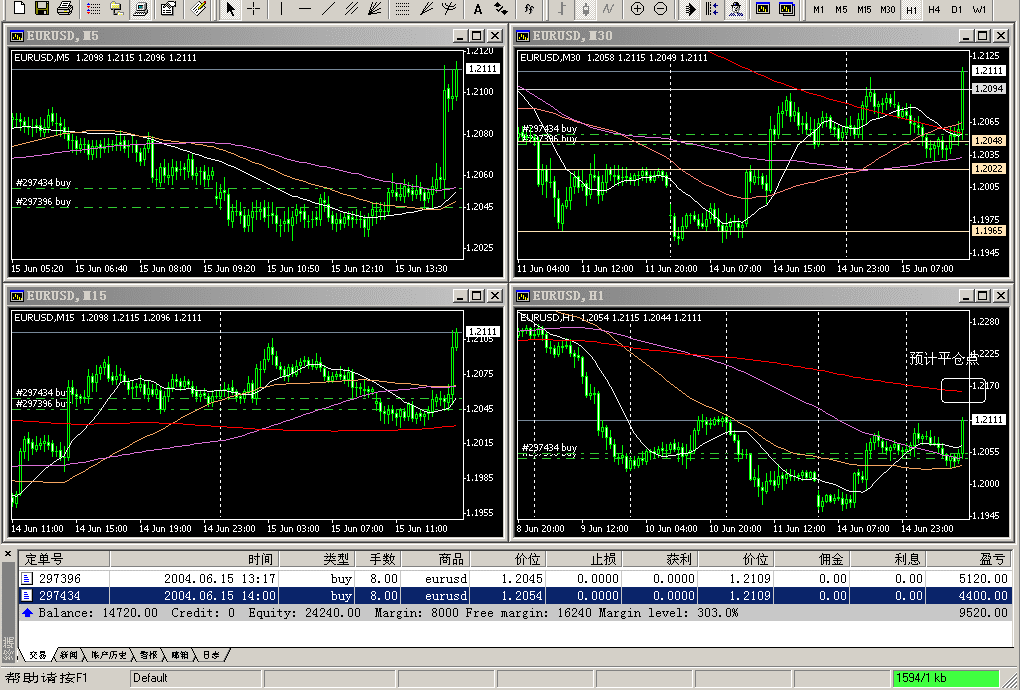Sort orders by 手数 column header
Screen dimensions: 1020x690
click(x=379, y=559)
